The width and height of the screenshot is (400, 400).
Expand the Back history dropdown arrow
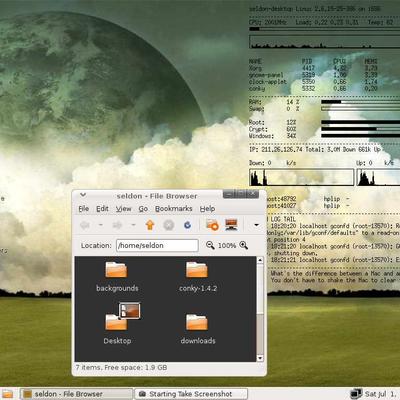[101, 225]
